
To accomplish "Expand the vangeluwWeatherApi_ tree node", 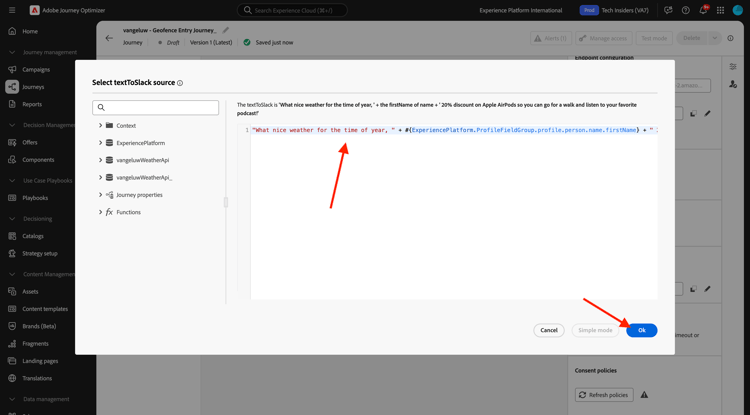I will point(100,177).
